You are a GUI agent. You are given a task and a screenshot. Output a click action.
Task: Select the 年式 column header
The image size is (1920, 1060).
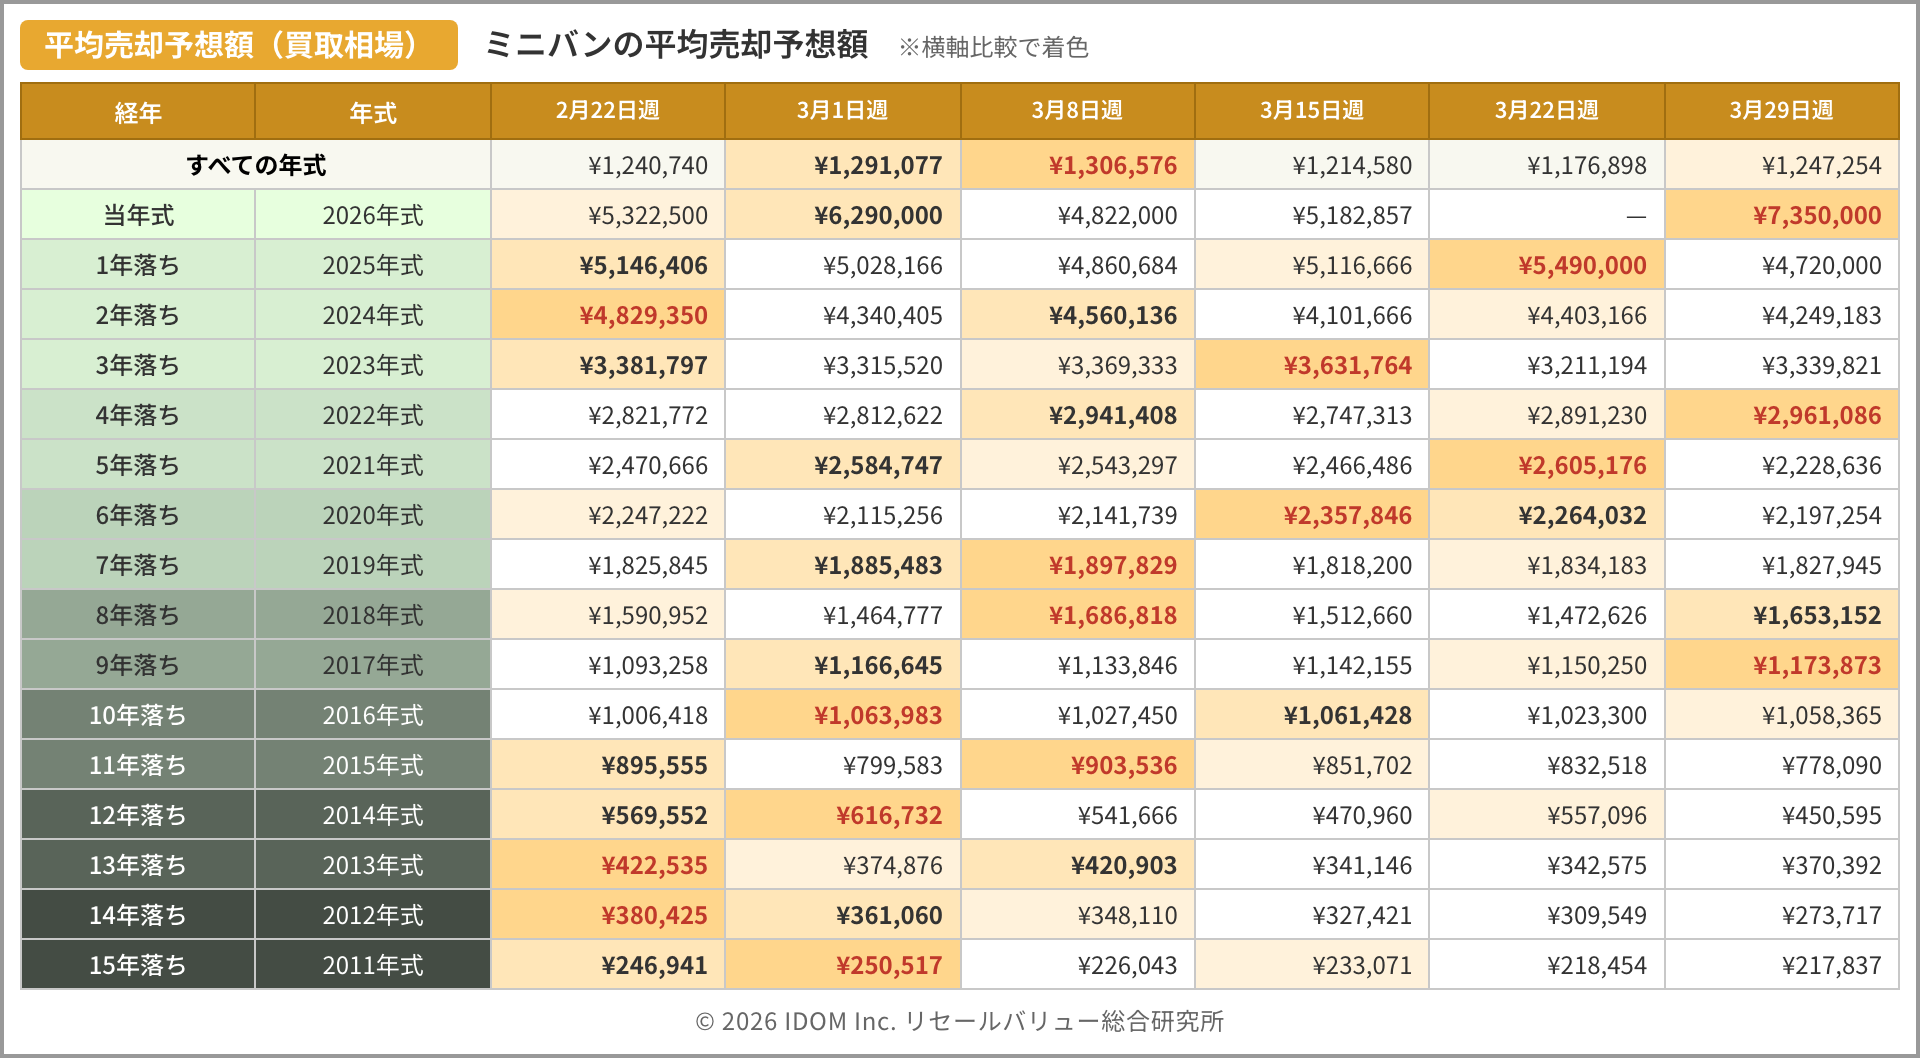click(373, 112)
